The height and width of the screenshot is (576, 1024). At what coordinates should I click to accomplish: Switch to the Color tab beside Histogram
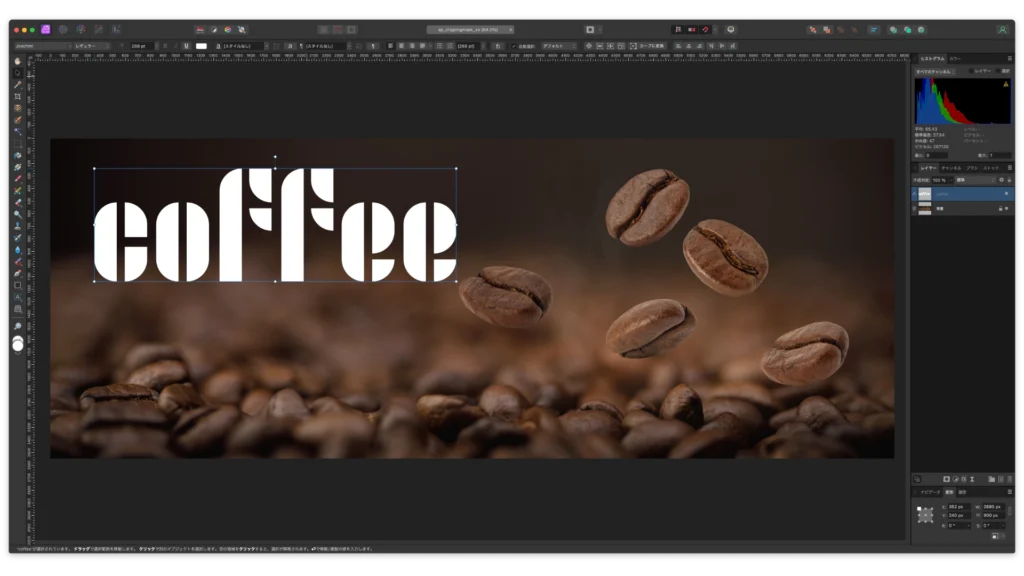[955, 59]
